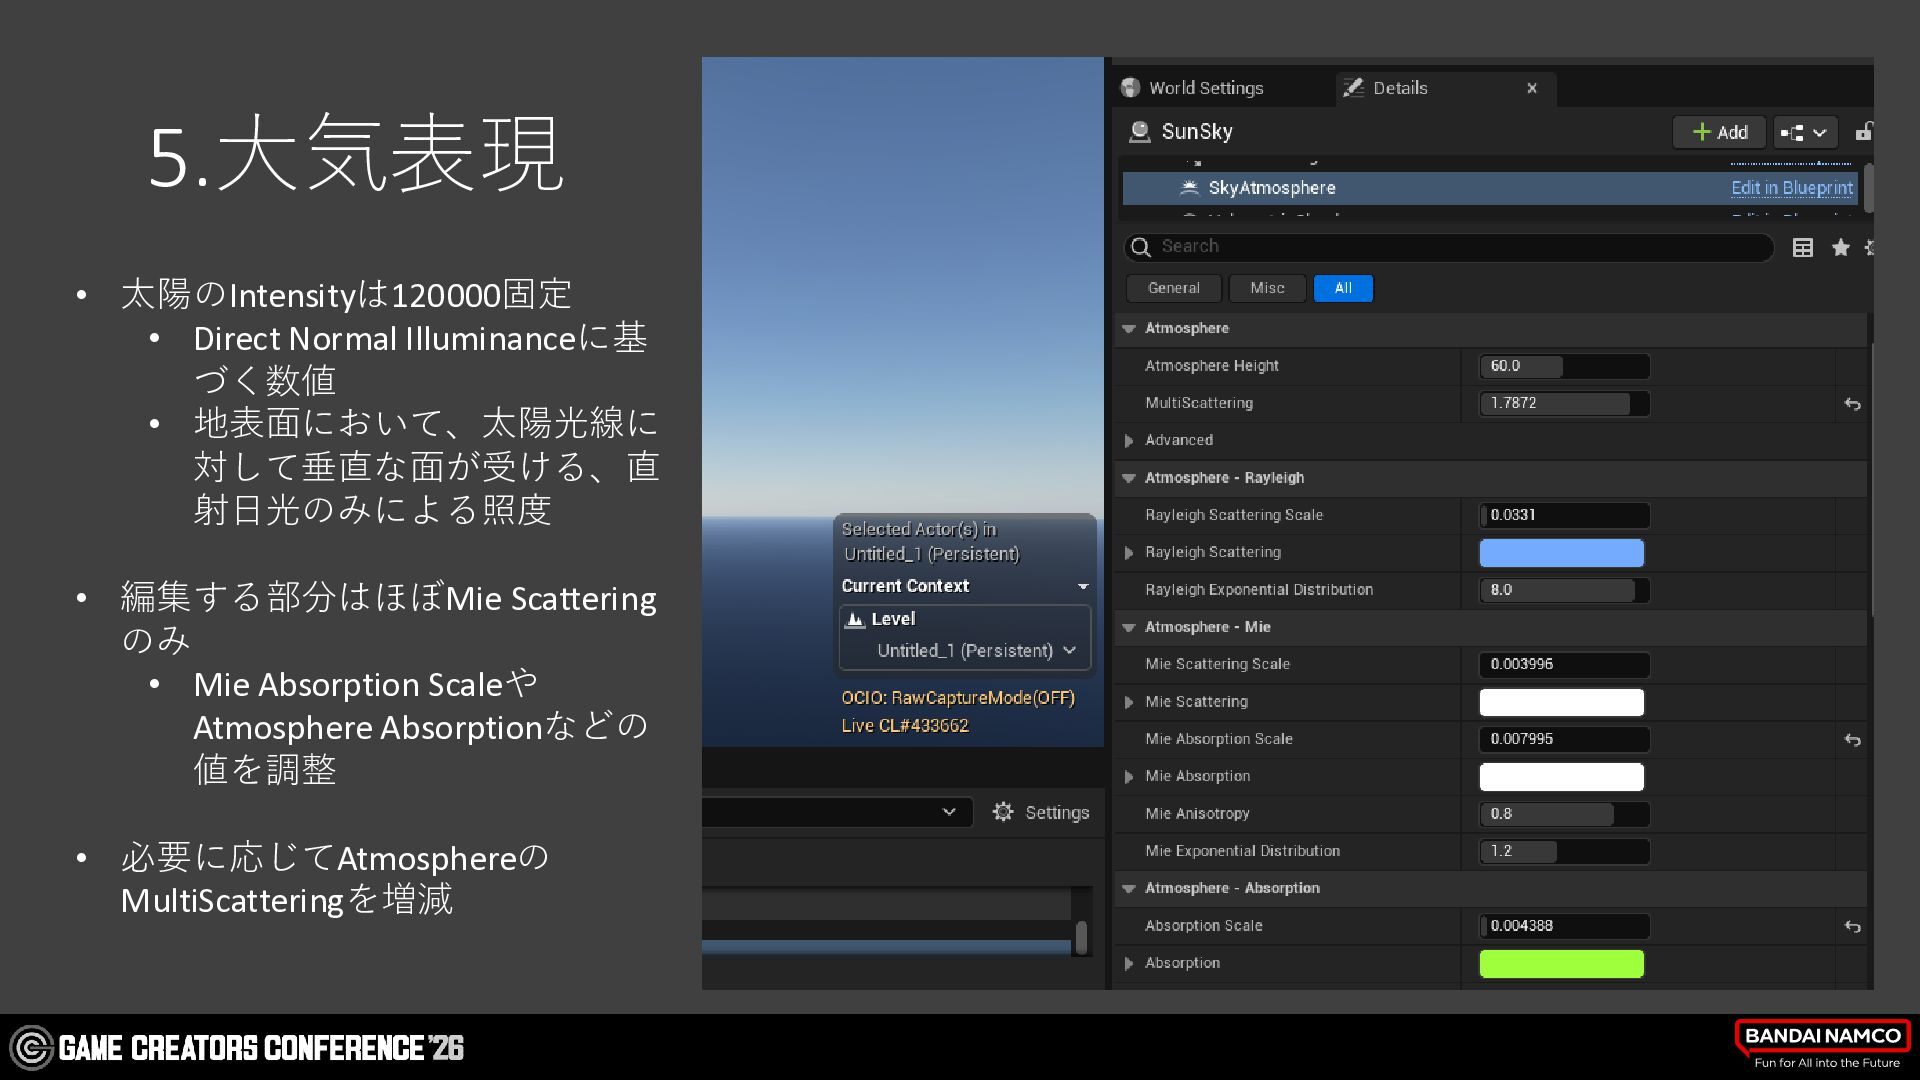
Task: Open the Mie Absorption color swatch
Action: [x=1561, y=777]
